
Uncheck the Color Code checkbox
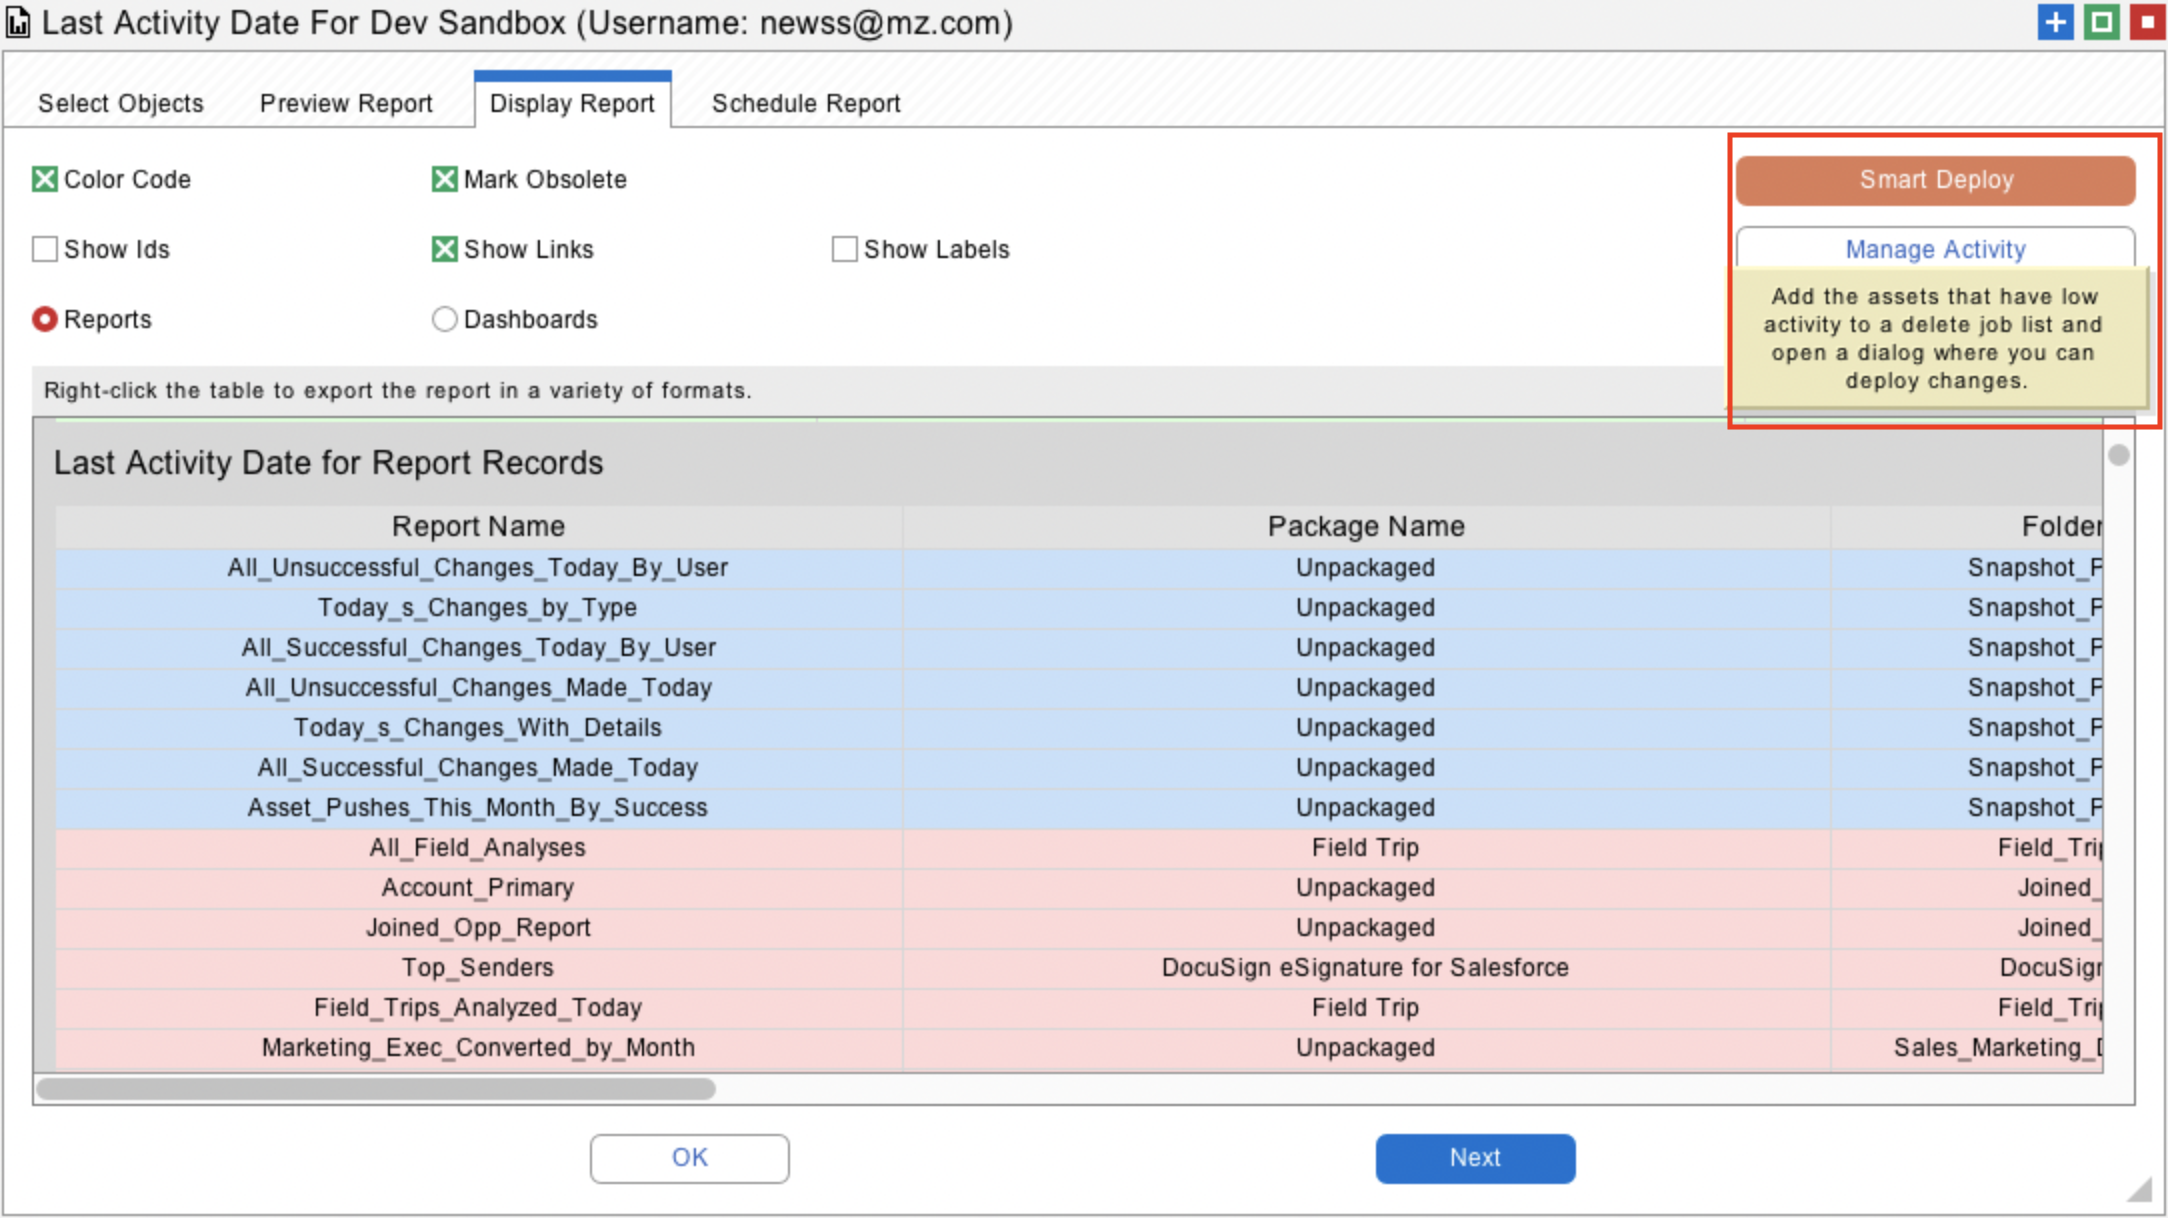point(45,180)
